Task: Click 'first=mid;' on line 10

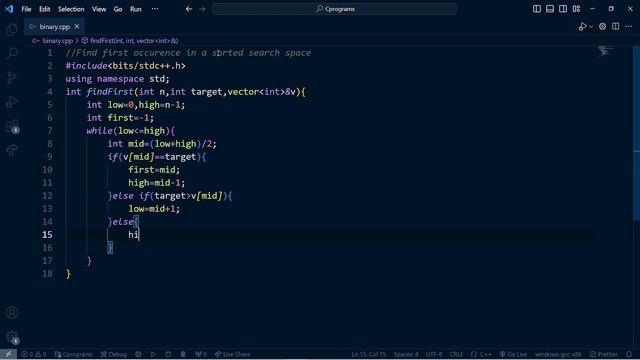Action: pos(154,170)
